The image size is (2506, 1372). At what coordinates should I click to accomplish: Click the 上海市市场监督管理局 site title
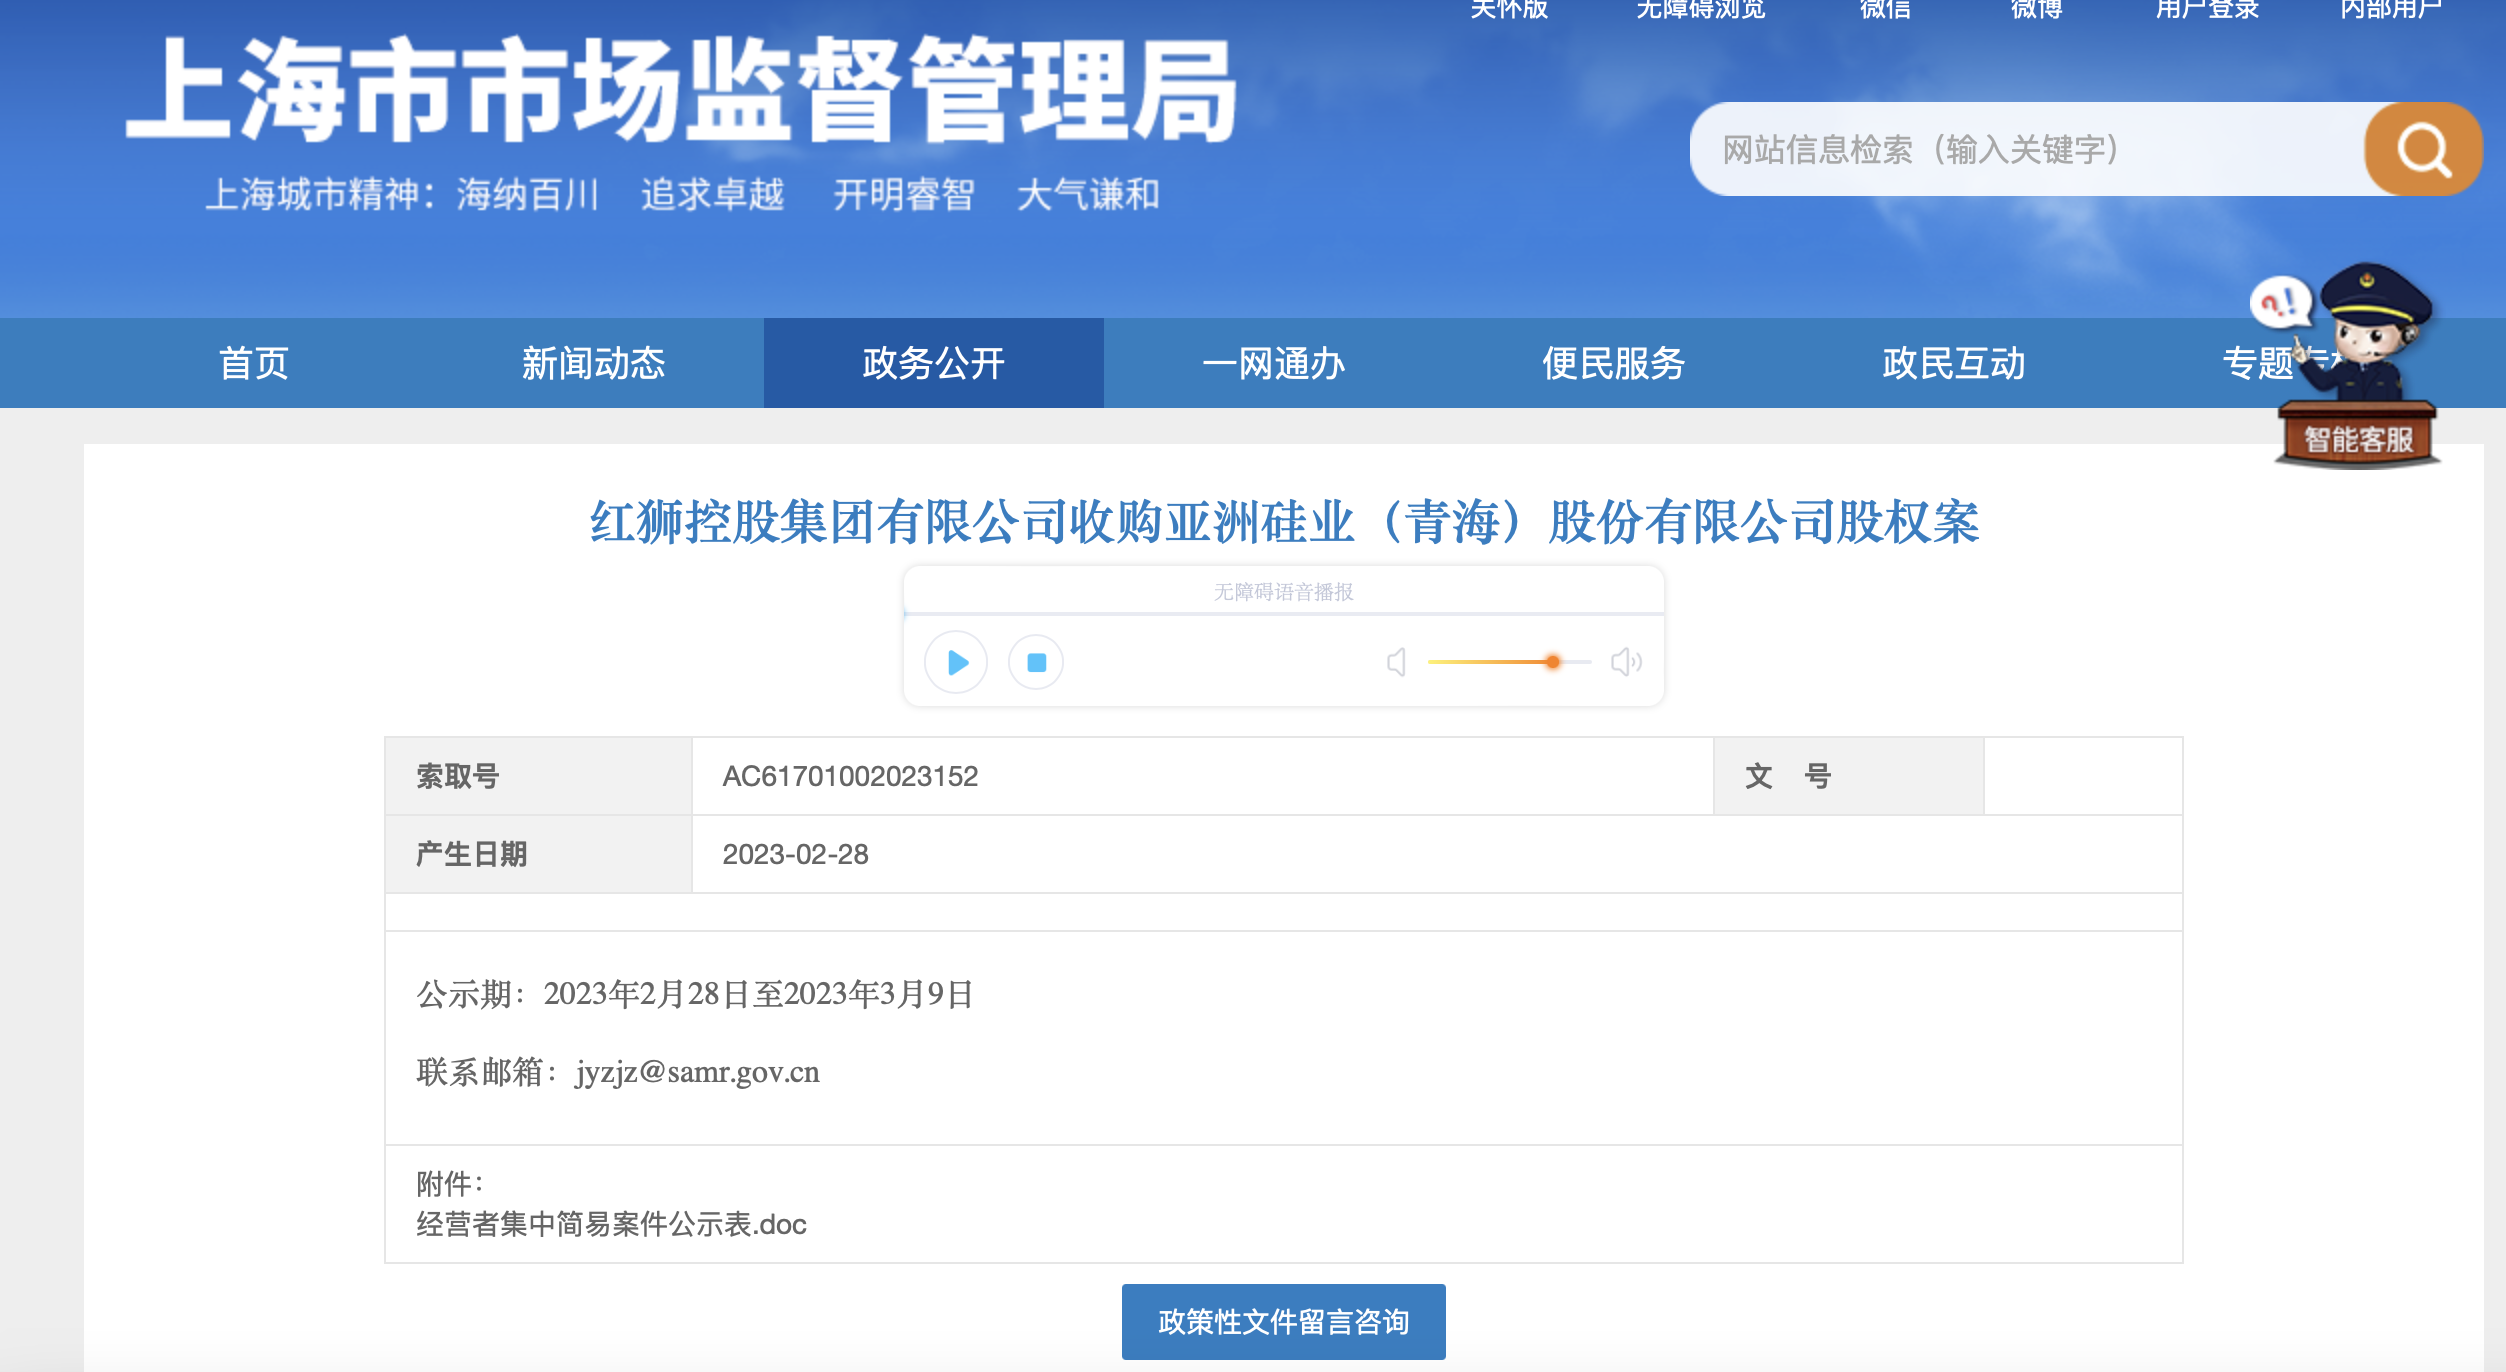point(681,92)
